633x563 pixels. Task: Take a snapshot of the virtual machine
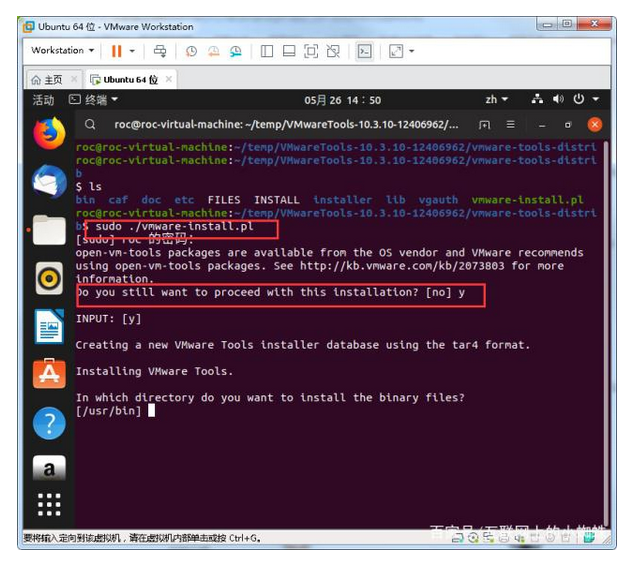click(x=191, y=51)
